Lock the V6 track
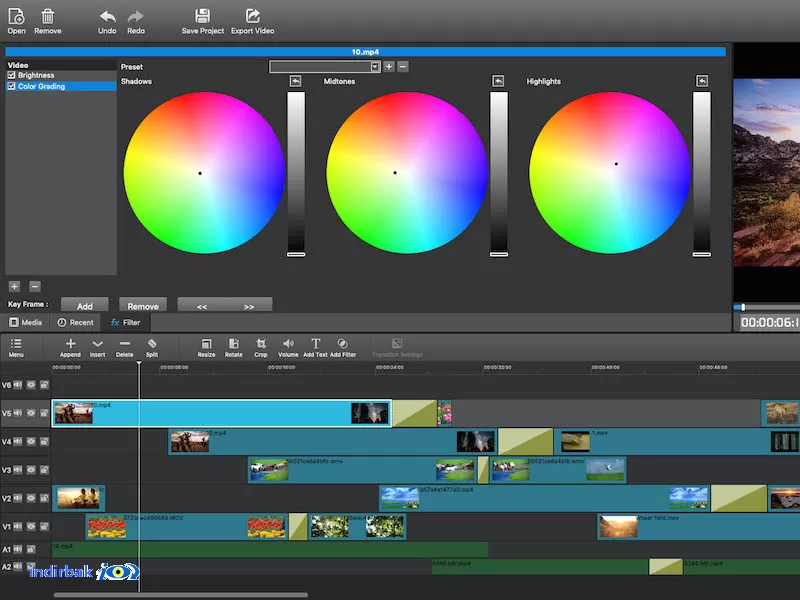800x600 pixels. coord(44,385)
